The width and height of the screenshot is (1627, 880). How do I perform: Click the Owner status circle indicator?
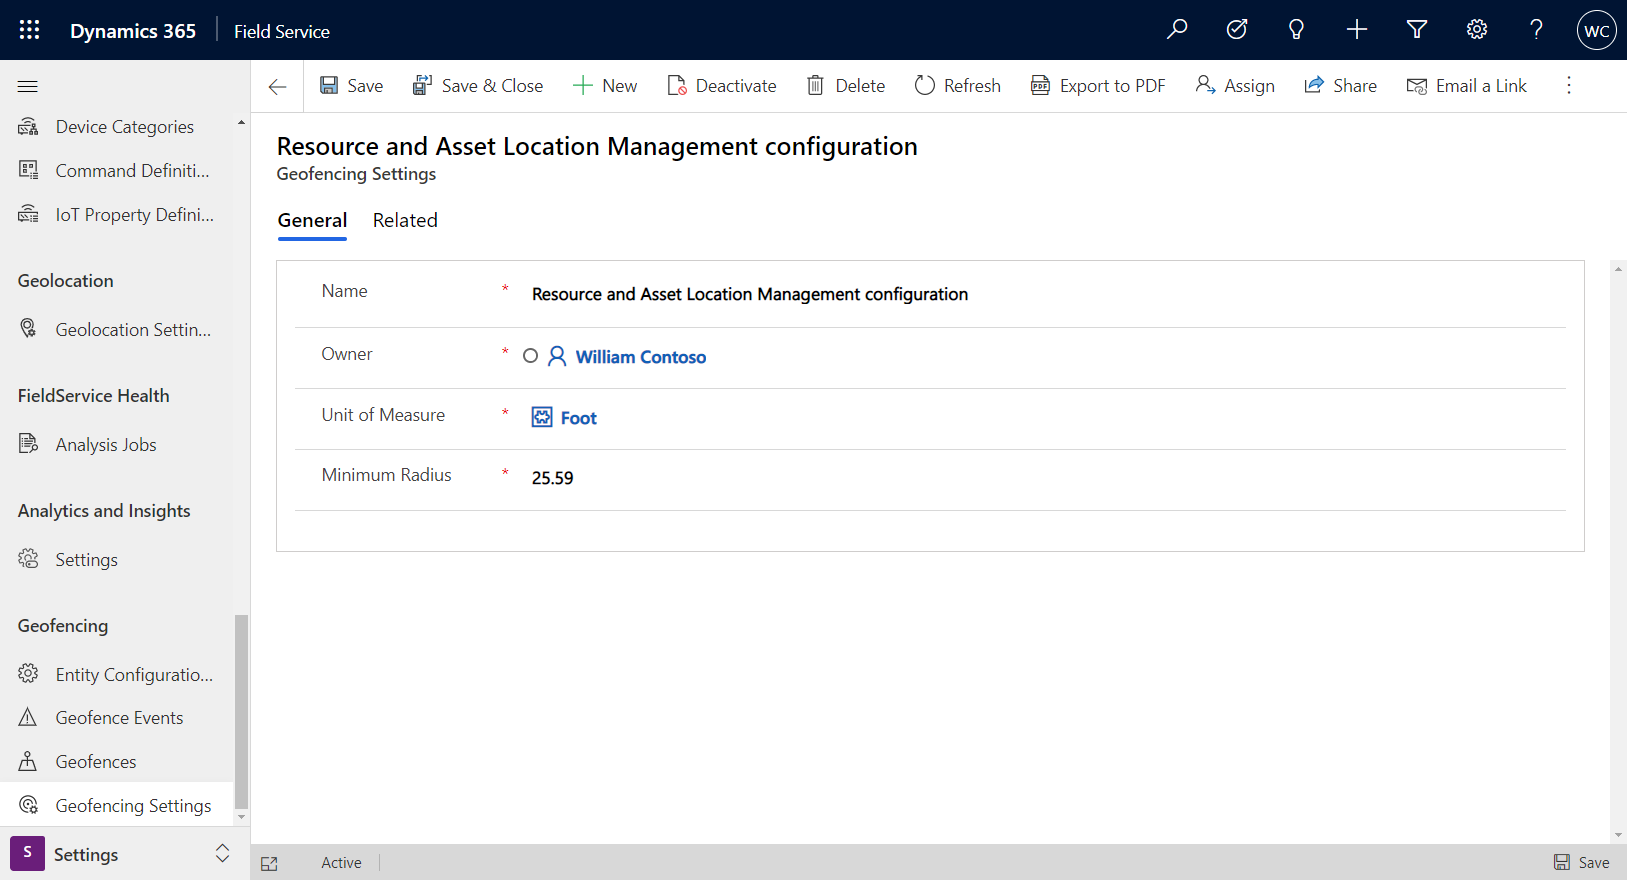click(x=531, y=356)
